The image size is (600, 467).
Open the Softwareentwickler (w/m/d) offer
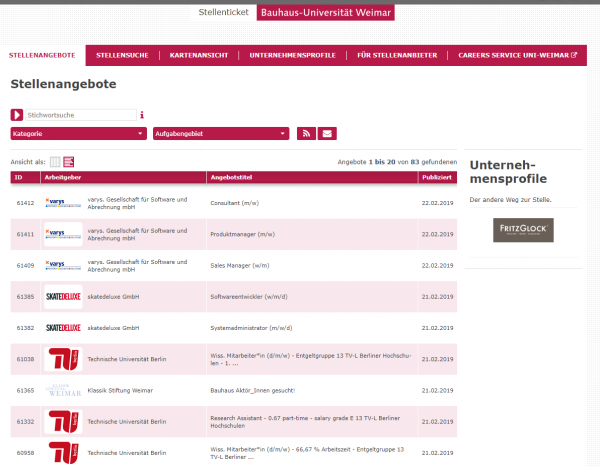coord(249,297)
